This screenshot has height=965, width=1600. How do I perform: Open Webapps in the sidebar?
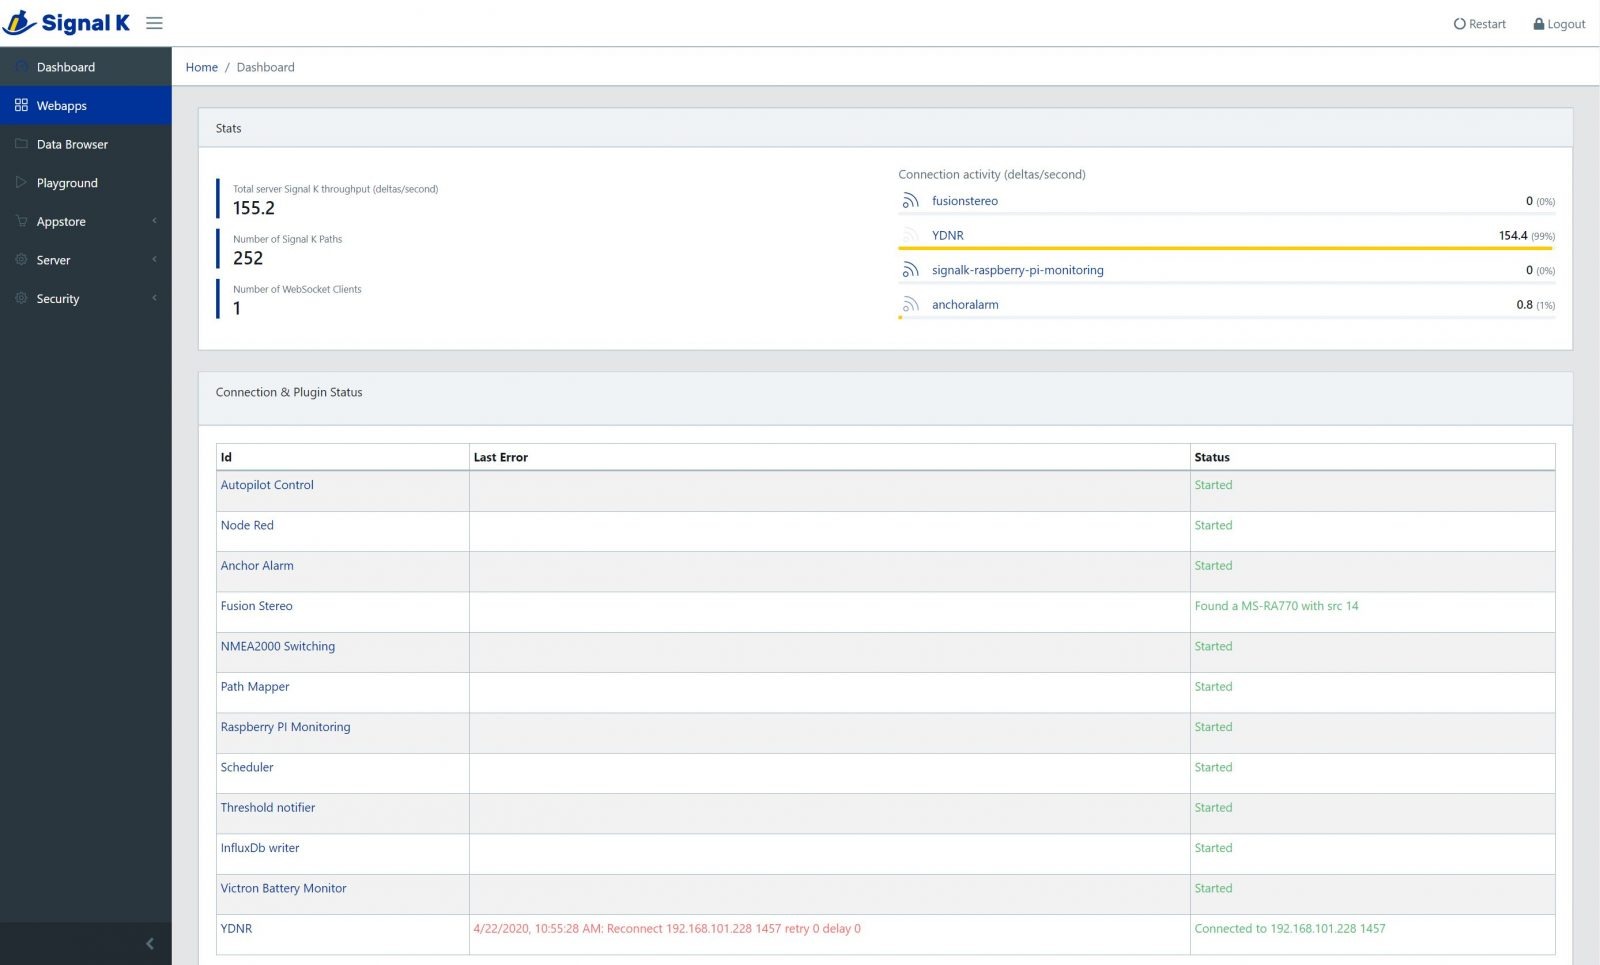point(86,106)
